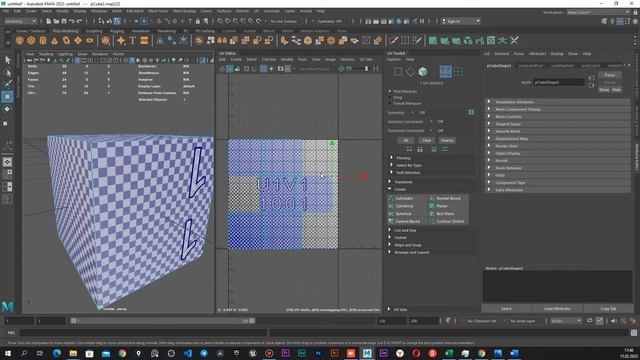Image resolution: width=640 pixels, height=360 pixels.
Task: Click the Planar projection icon
Action: pyautogui.click(x=431, y=206)
